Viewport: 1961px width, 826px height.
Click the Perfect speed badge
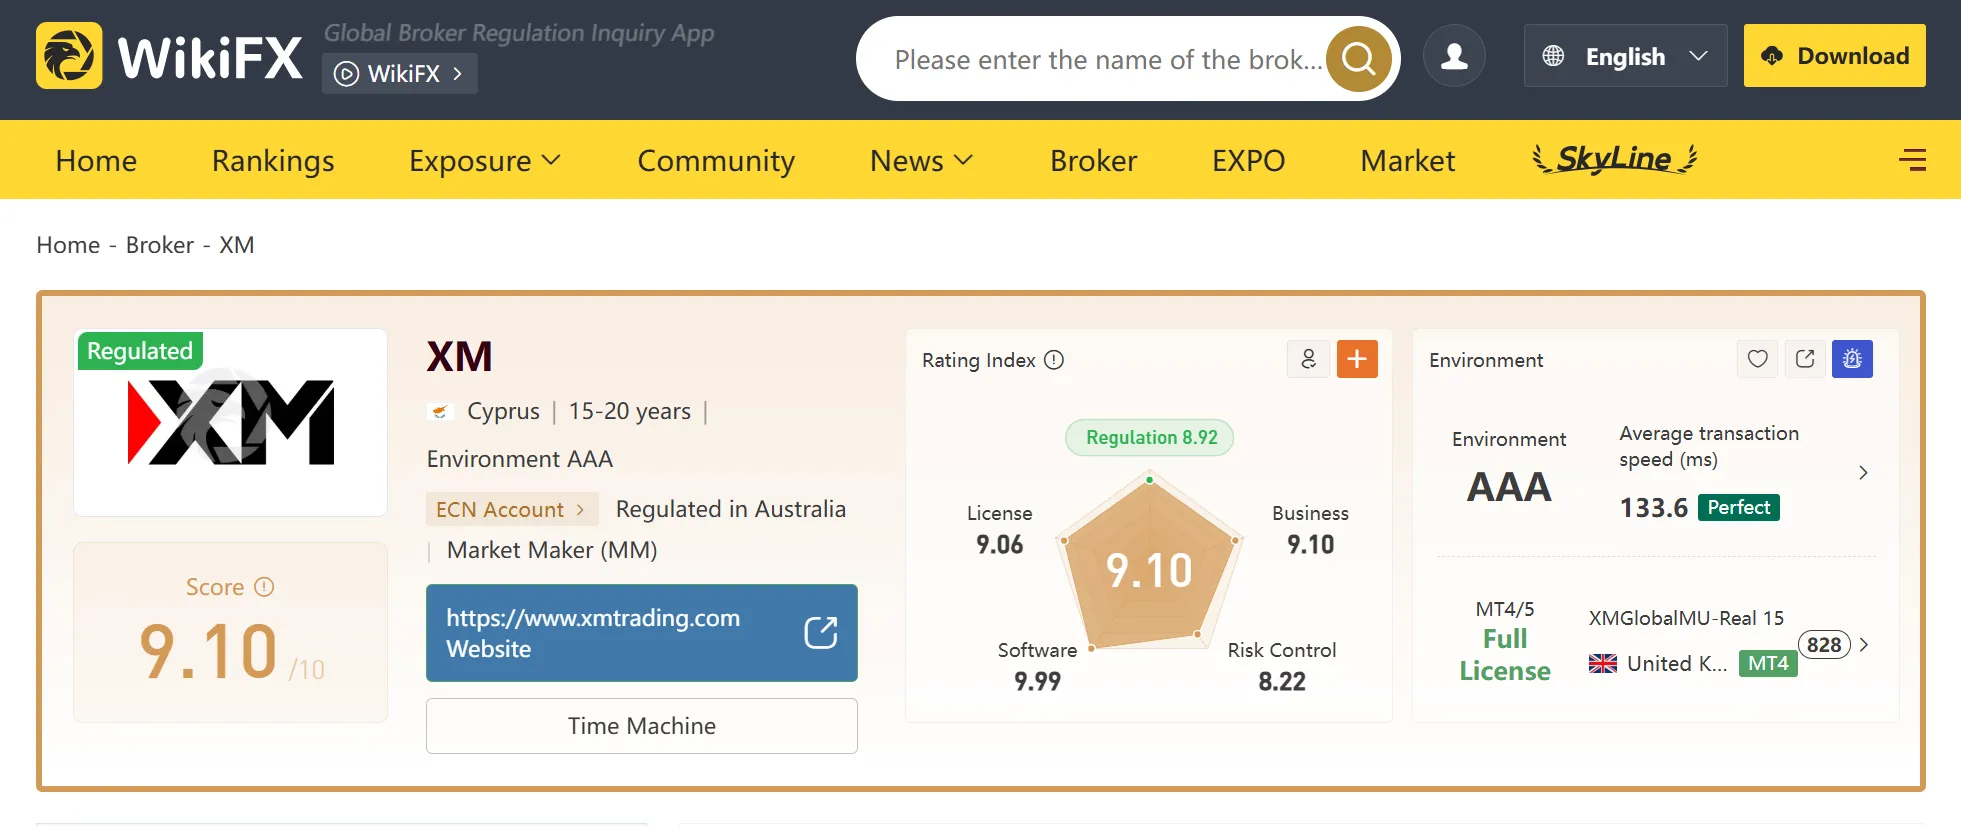point(1739,507)
